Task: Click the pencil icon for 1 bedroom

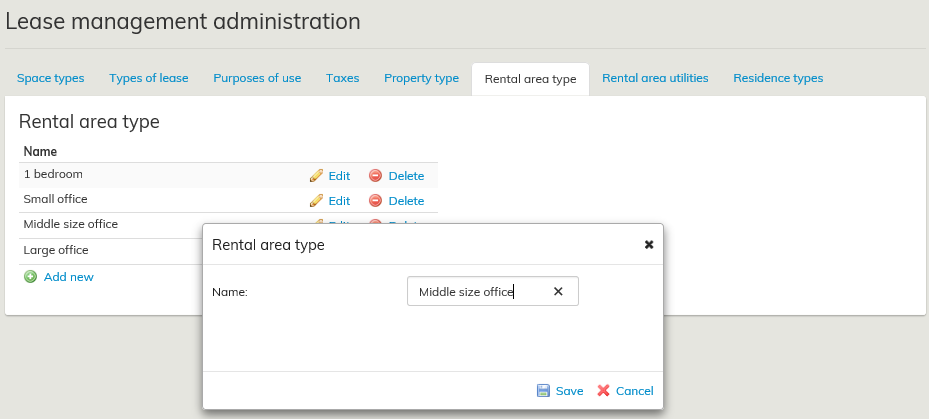Action: click(316, 176)
